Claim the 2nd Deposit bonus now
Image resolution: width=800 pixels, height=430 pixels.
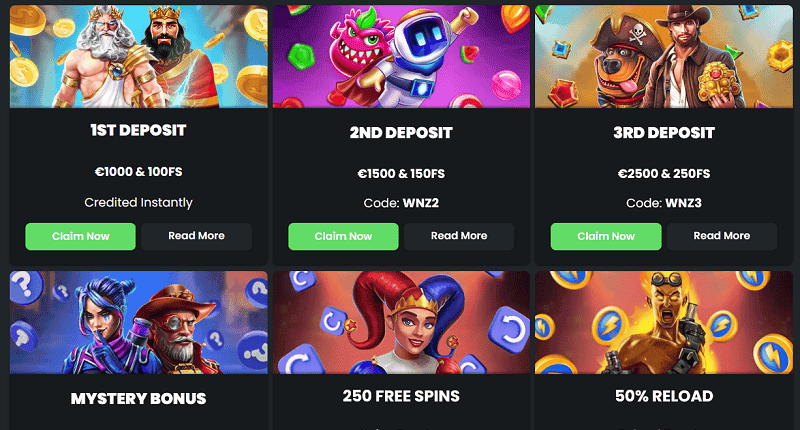pos(343,236)
